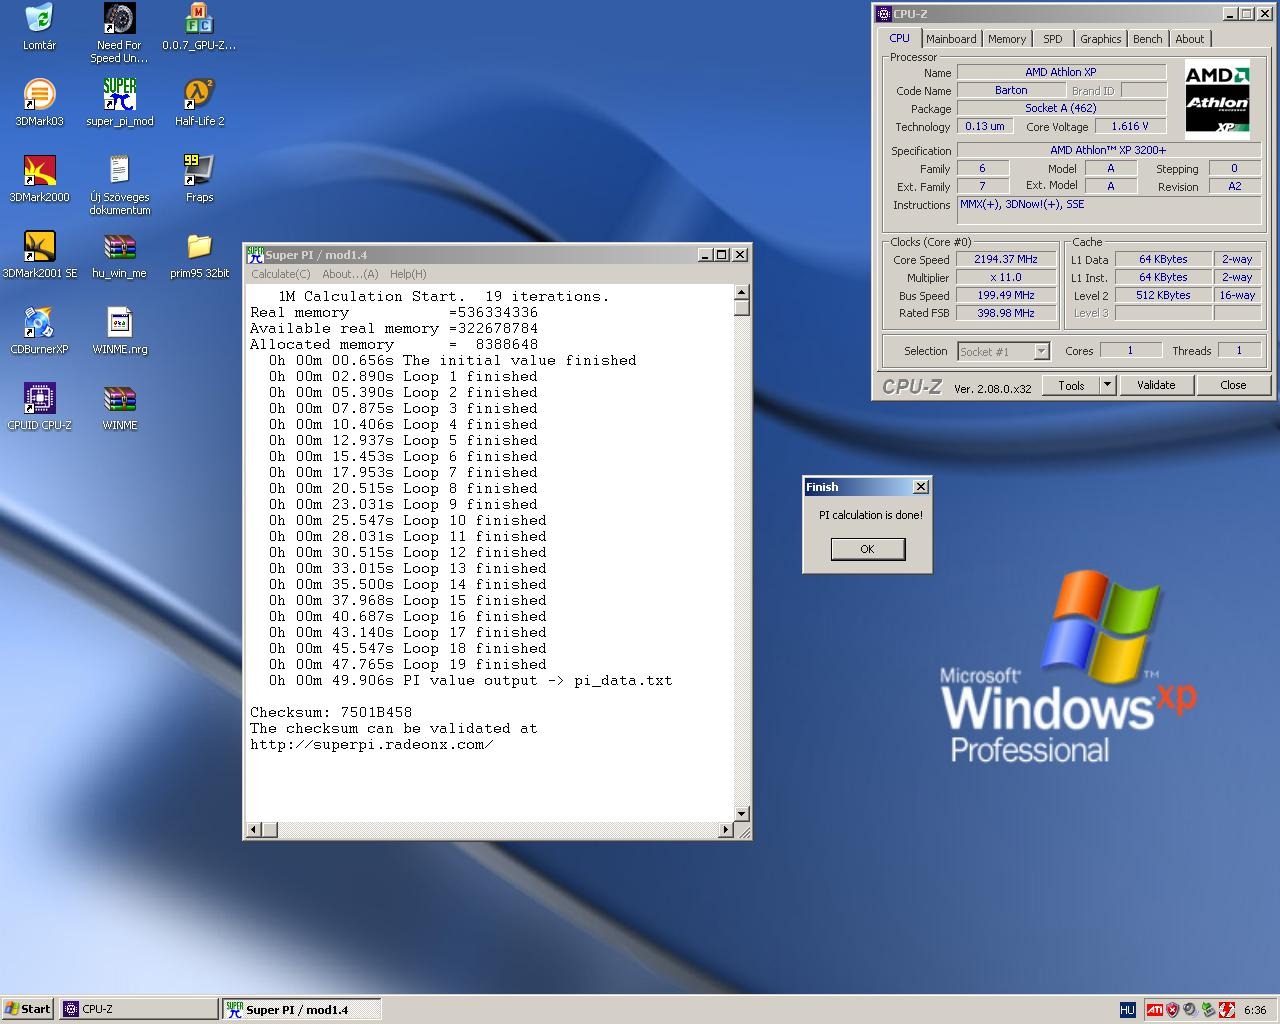Open the 3DMark03 desktop shortcut

pos(39,96)
